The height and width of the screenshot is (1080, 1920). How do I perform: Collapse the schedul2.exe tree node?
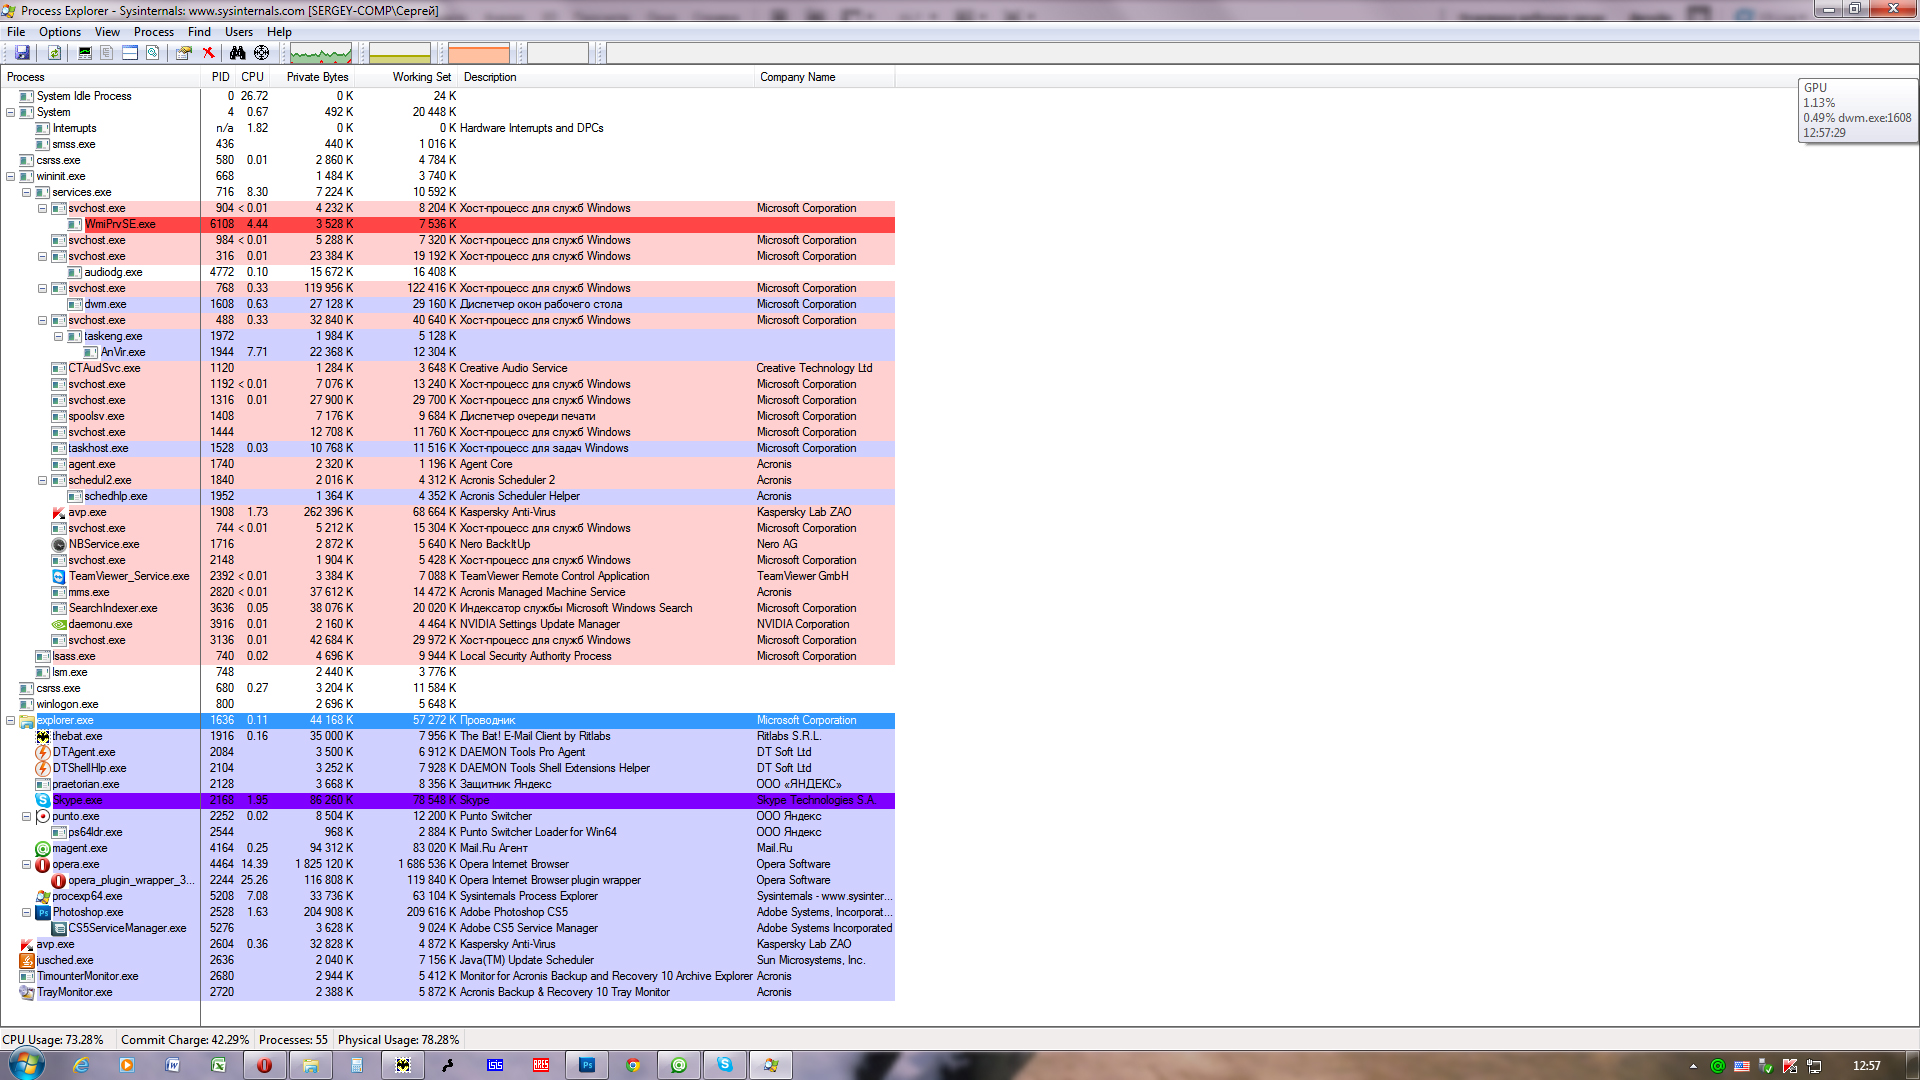click(43, 480)
